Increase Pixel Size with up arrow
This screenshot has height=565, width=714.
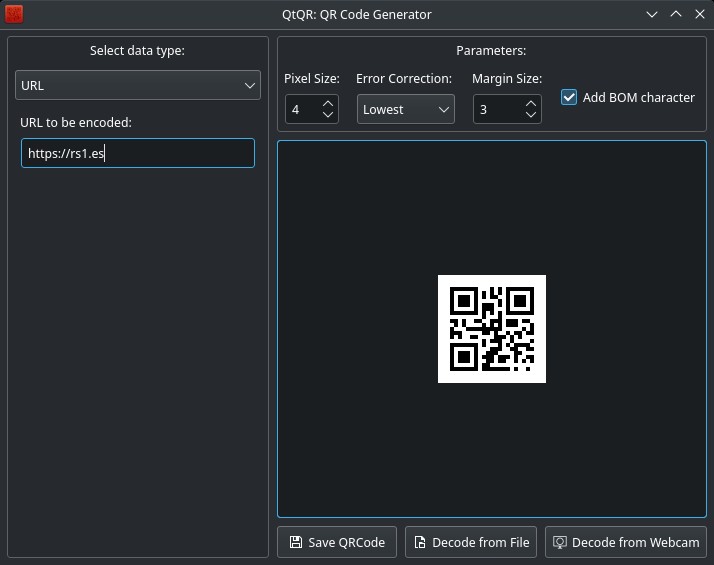[x=327, y=104]
